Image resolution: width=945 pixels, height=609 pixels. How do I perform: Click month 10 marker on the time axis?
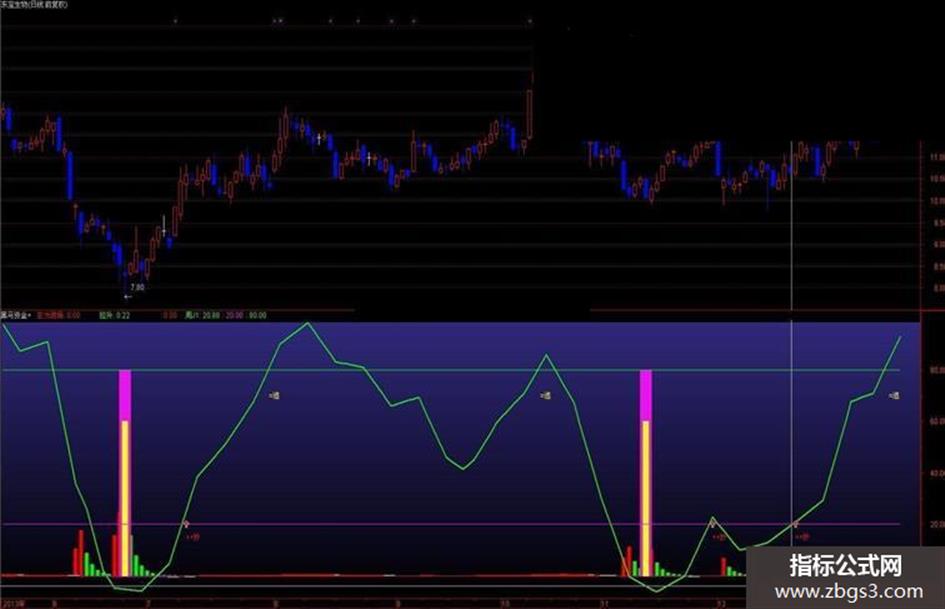pos(504,603)
